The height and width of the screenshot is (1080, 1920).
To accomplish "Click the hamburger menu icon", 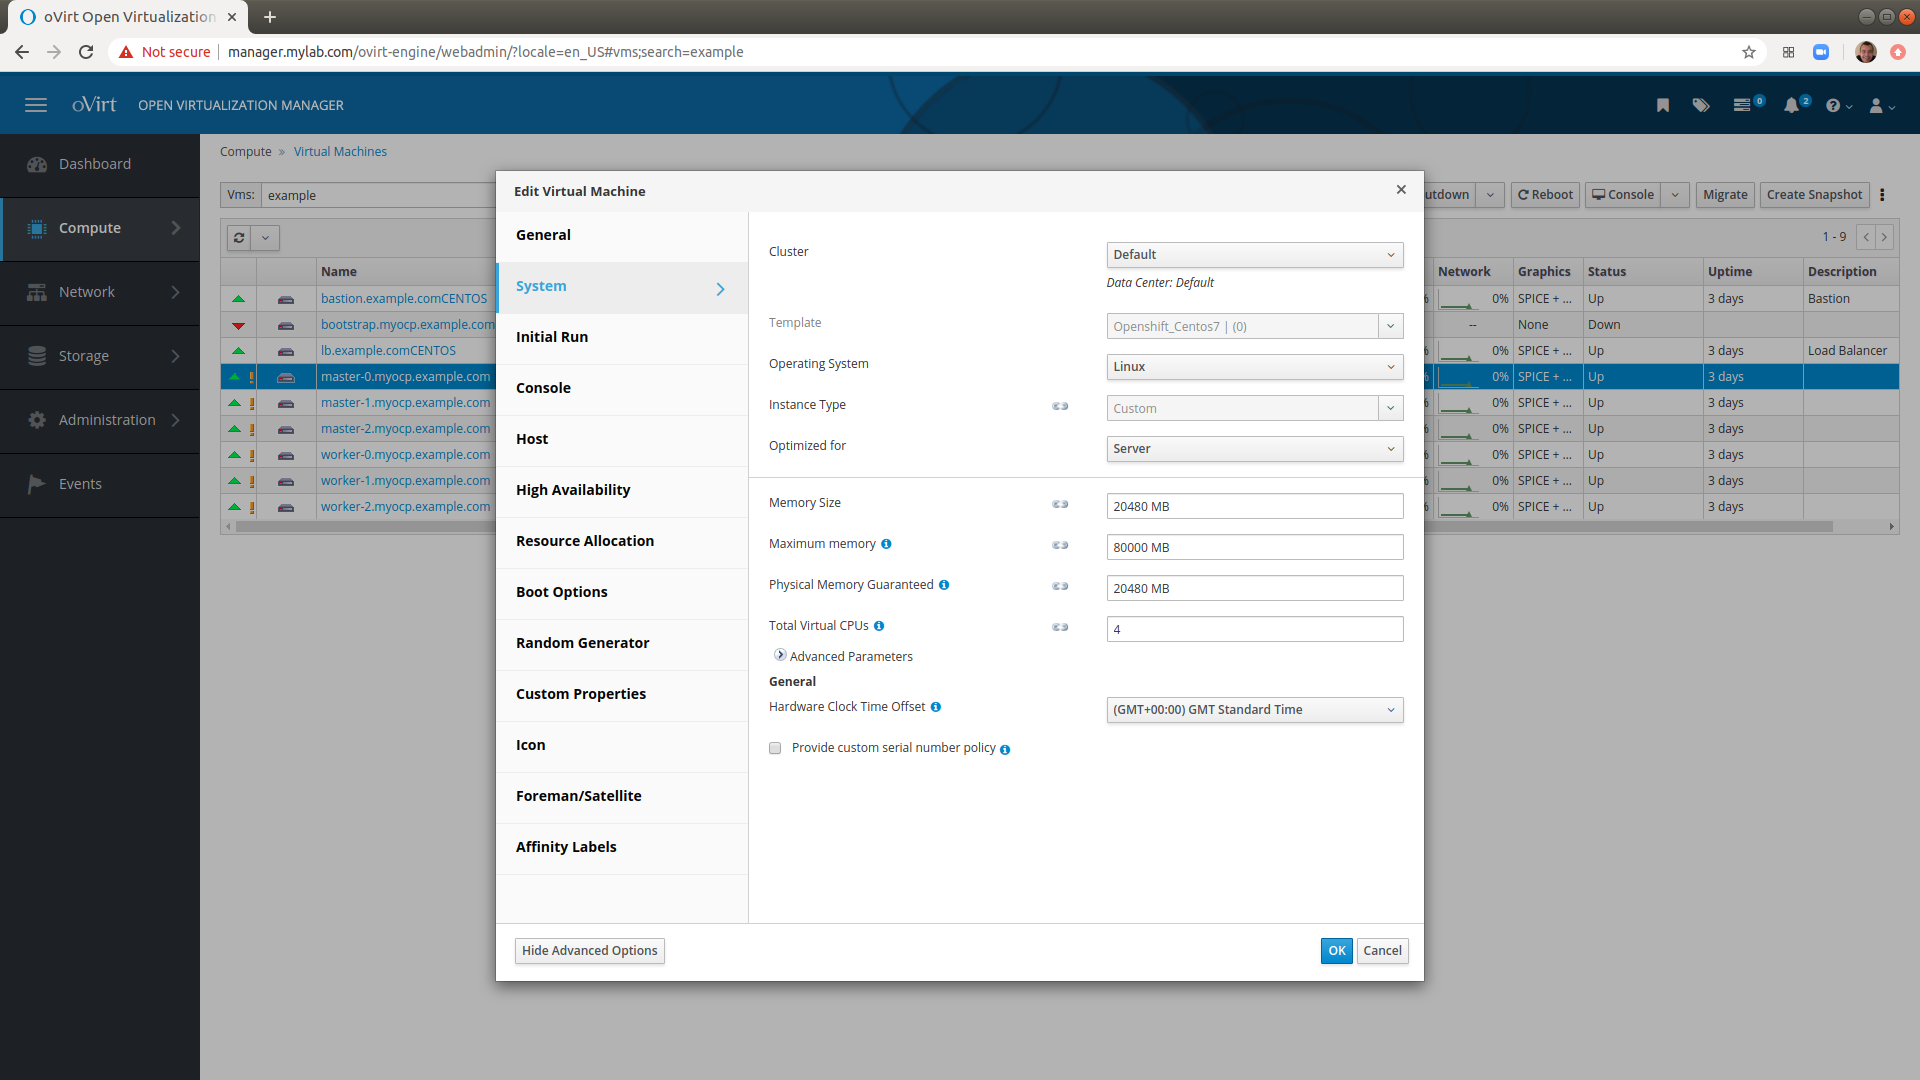I will 36,105.
